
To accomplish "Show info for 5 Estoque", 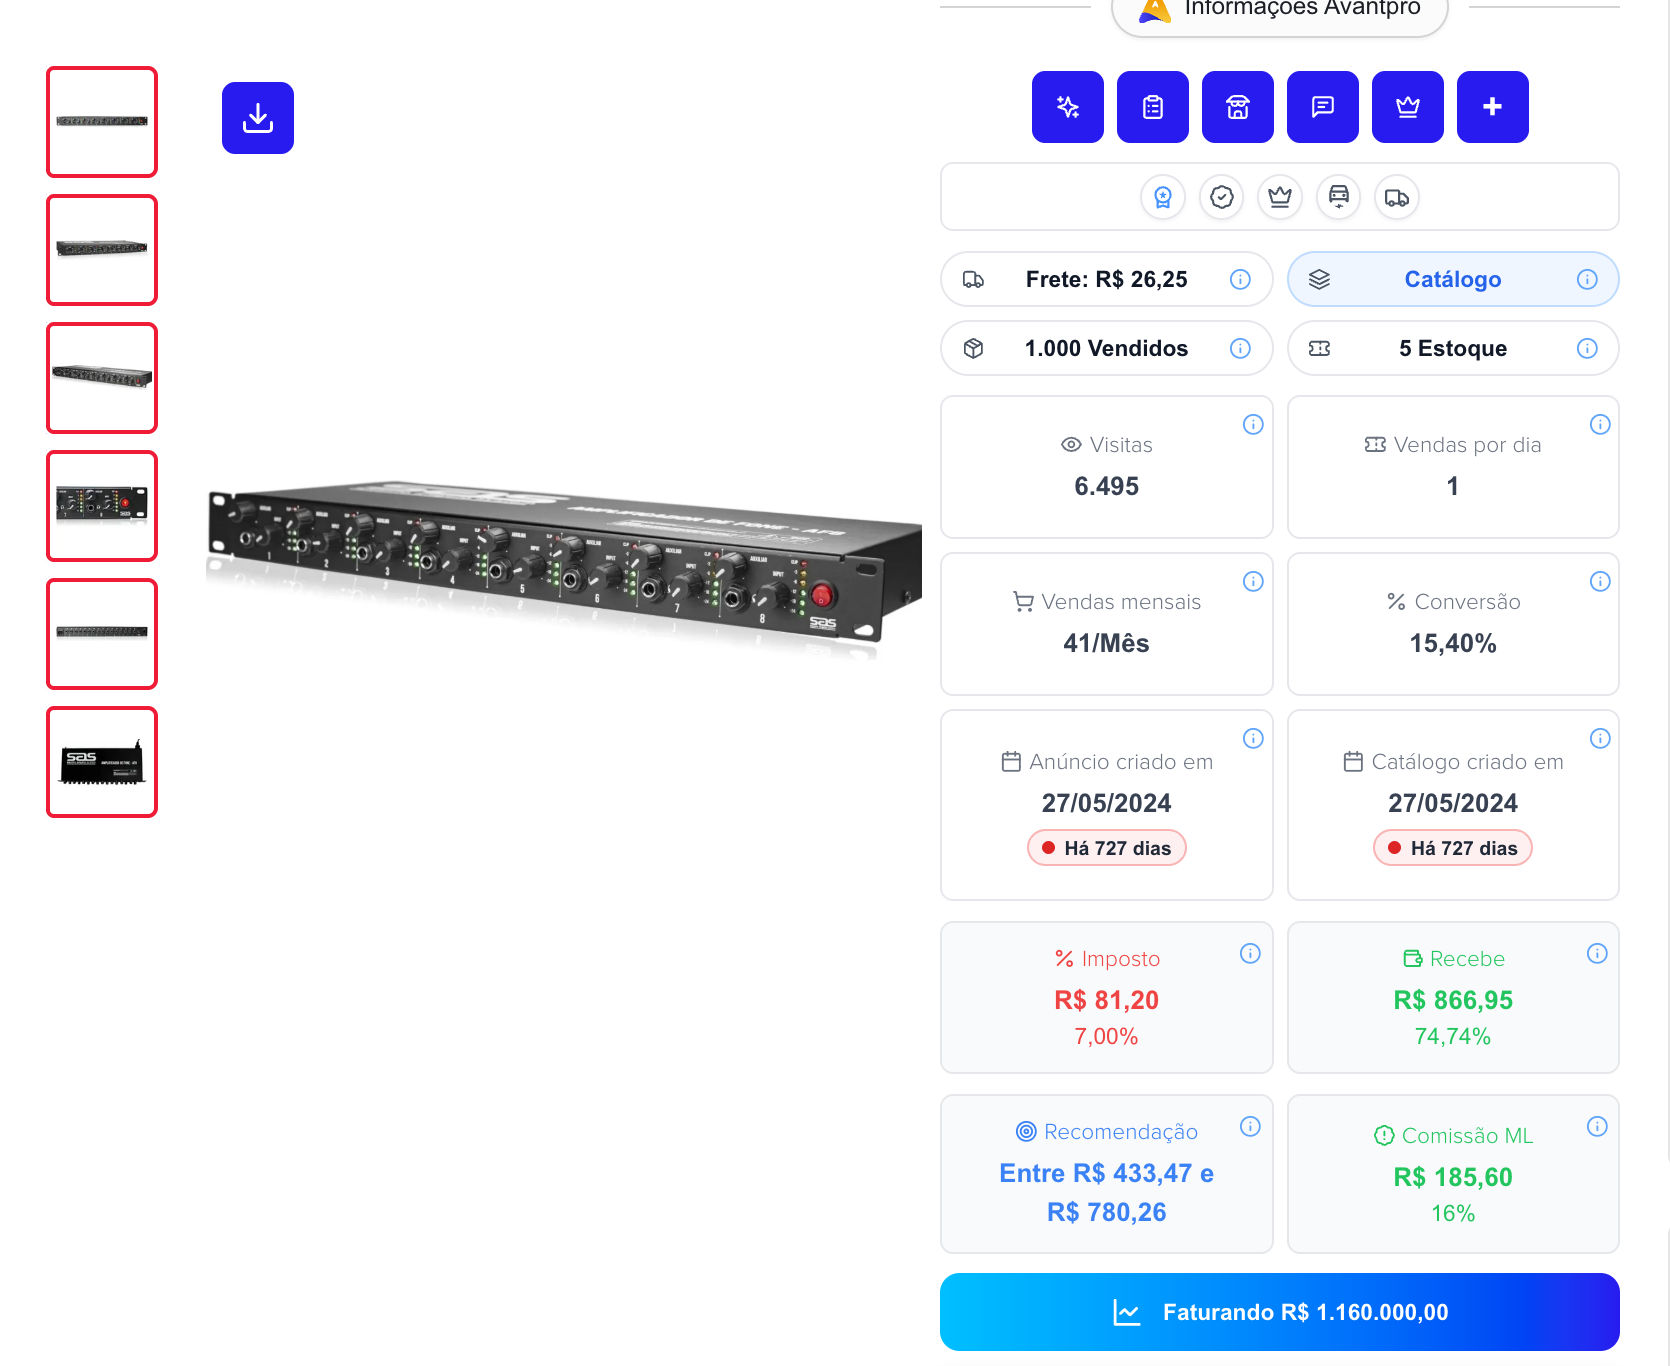I will 1587,348.
